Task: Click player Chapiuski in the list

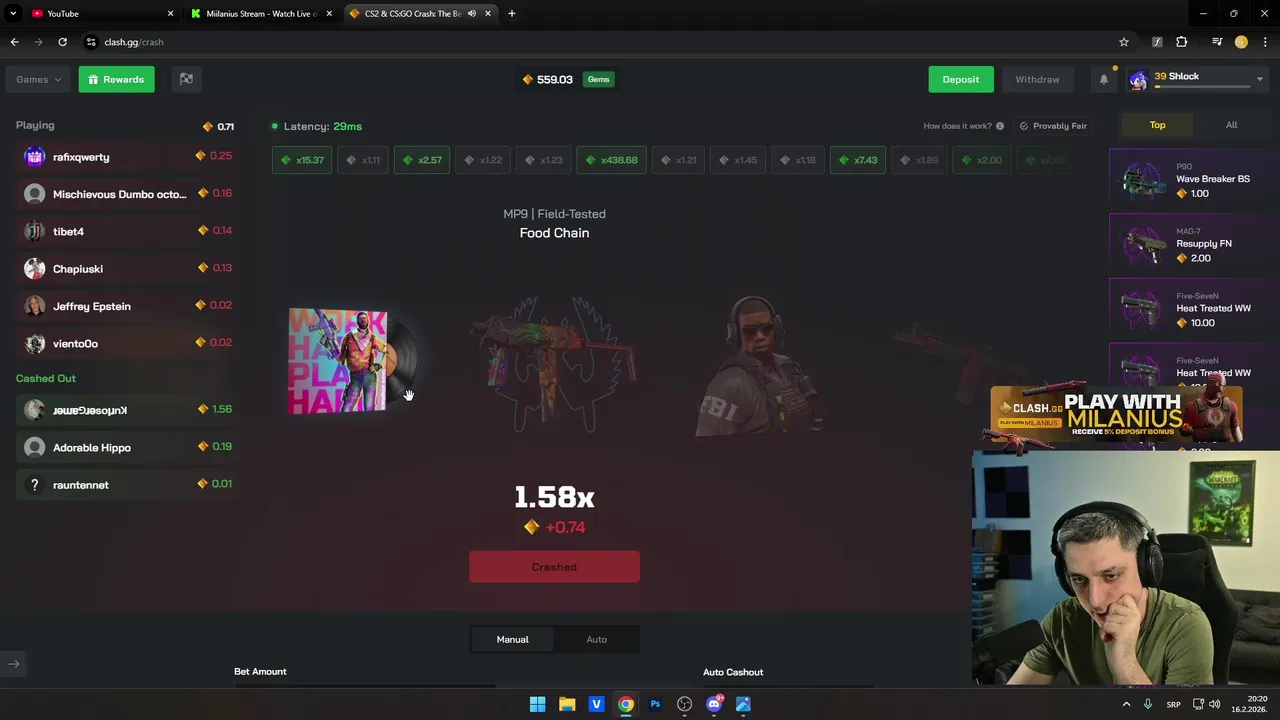Action: (126, 269)
